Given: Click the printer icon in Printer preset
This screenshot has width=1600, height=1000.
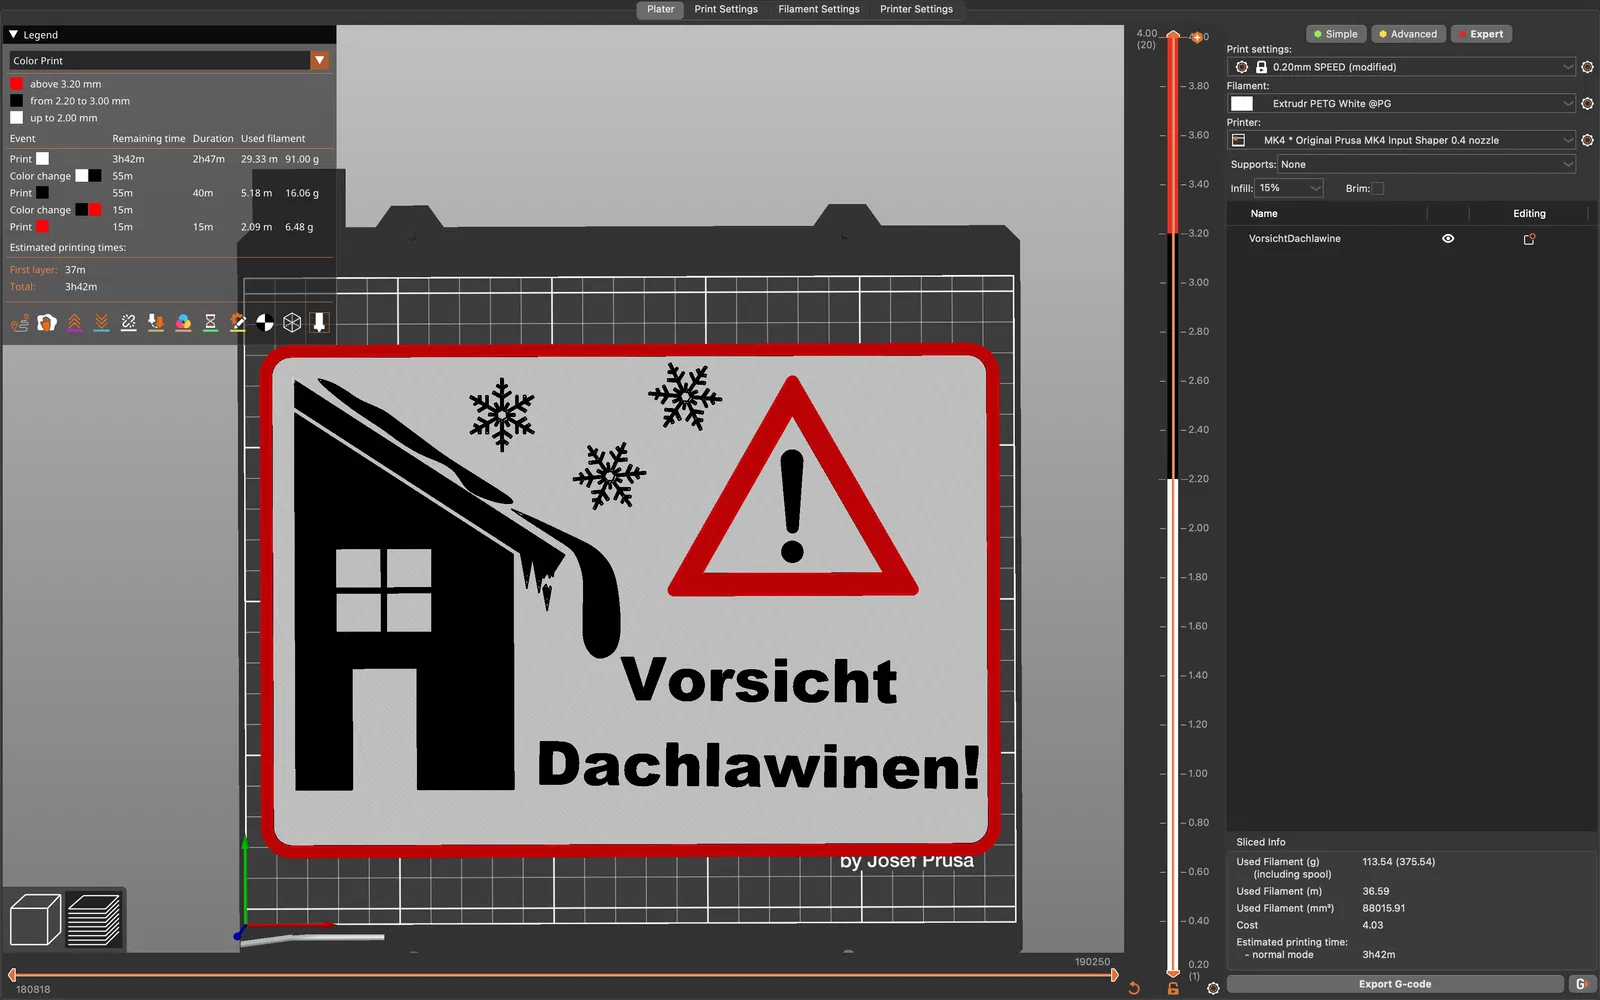Looking at the screenshot, I should click(1239, 140).
